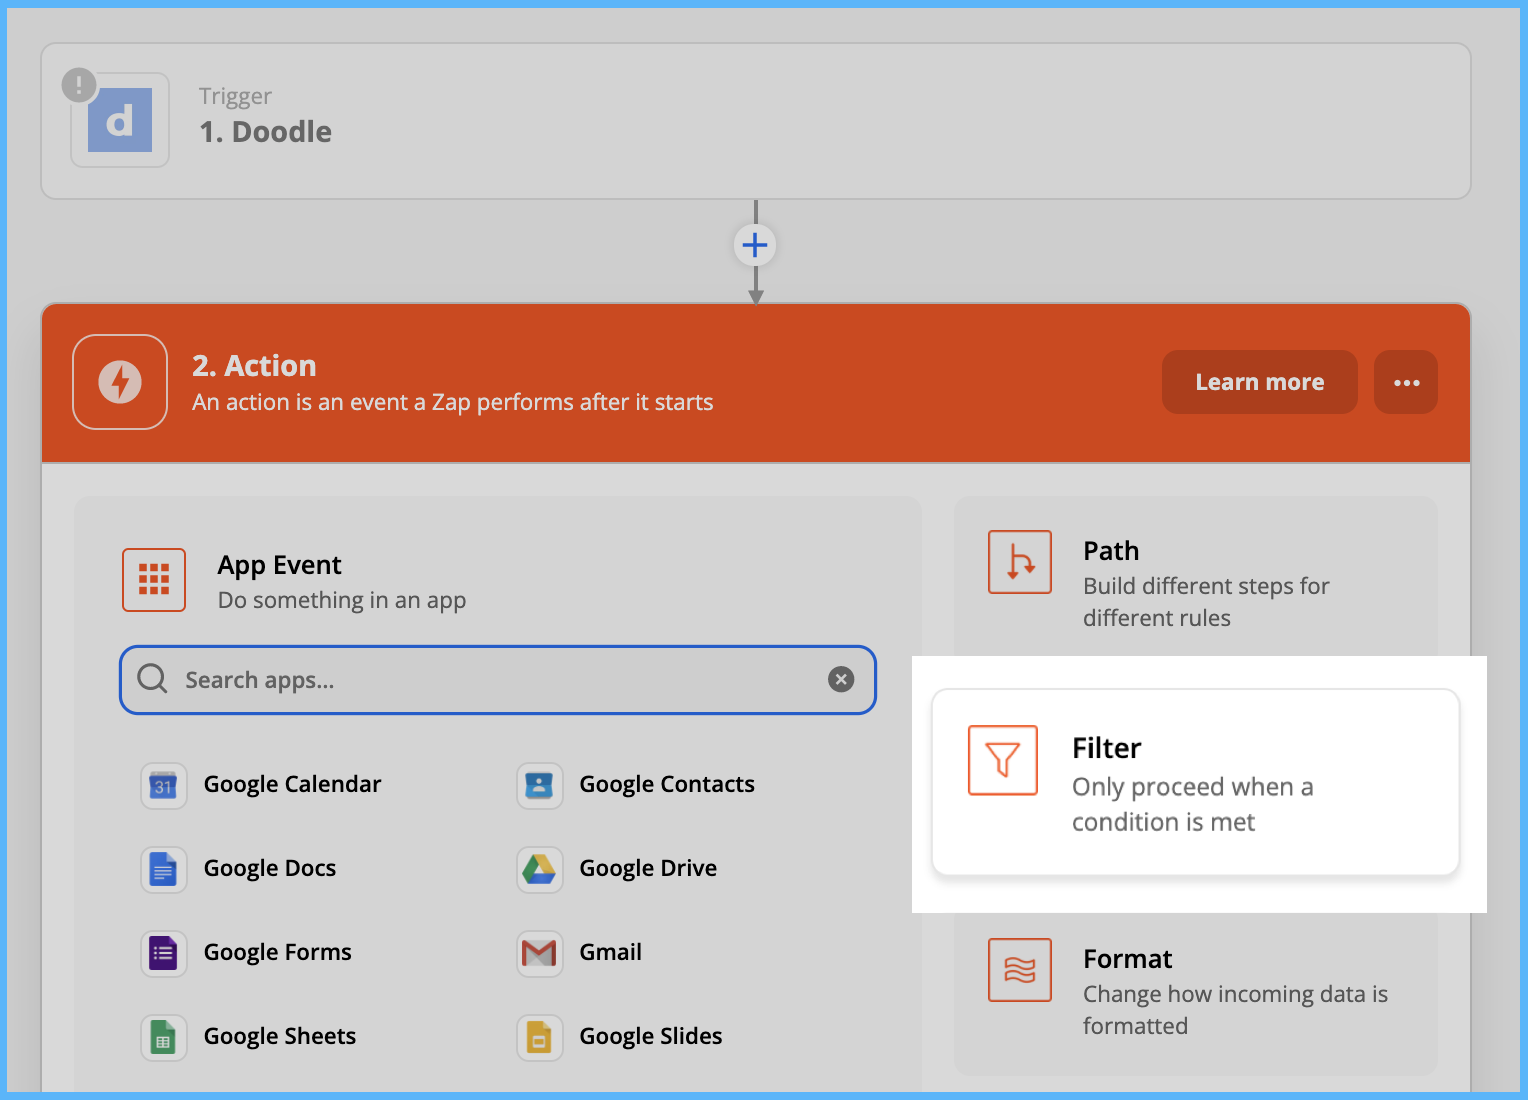
Task: Click the '2. Action' step heading
Action: point(254,366)
